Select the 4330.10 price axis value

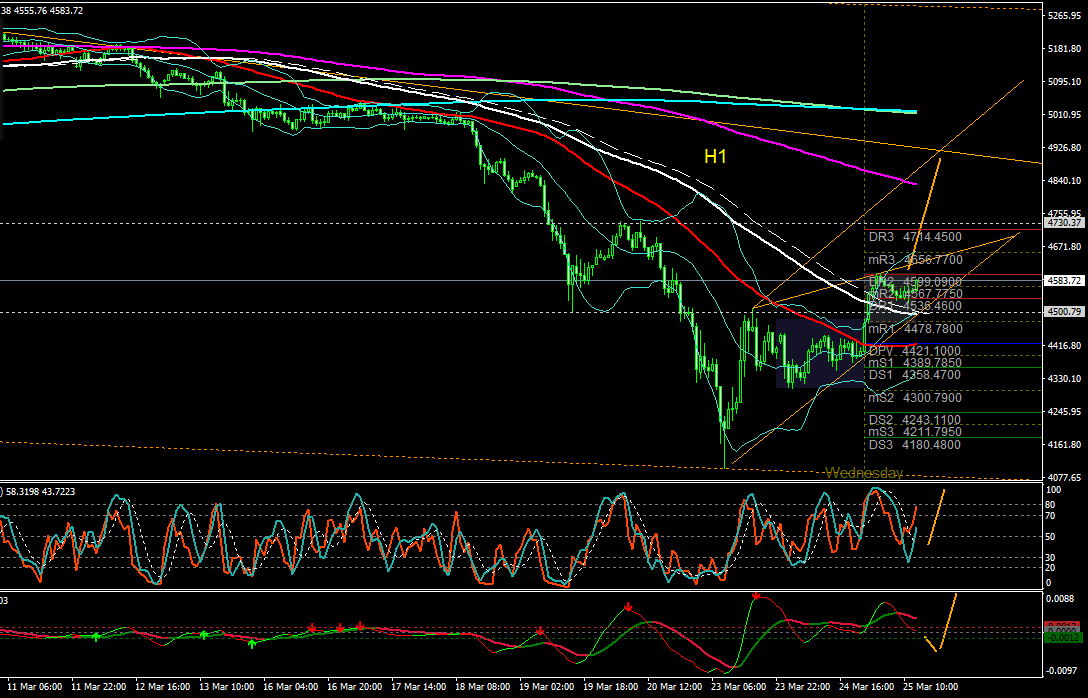tap(1064, 378)
